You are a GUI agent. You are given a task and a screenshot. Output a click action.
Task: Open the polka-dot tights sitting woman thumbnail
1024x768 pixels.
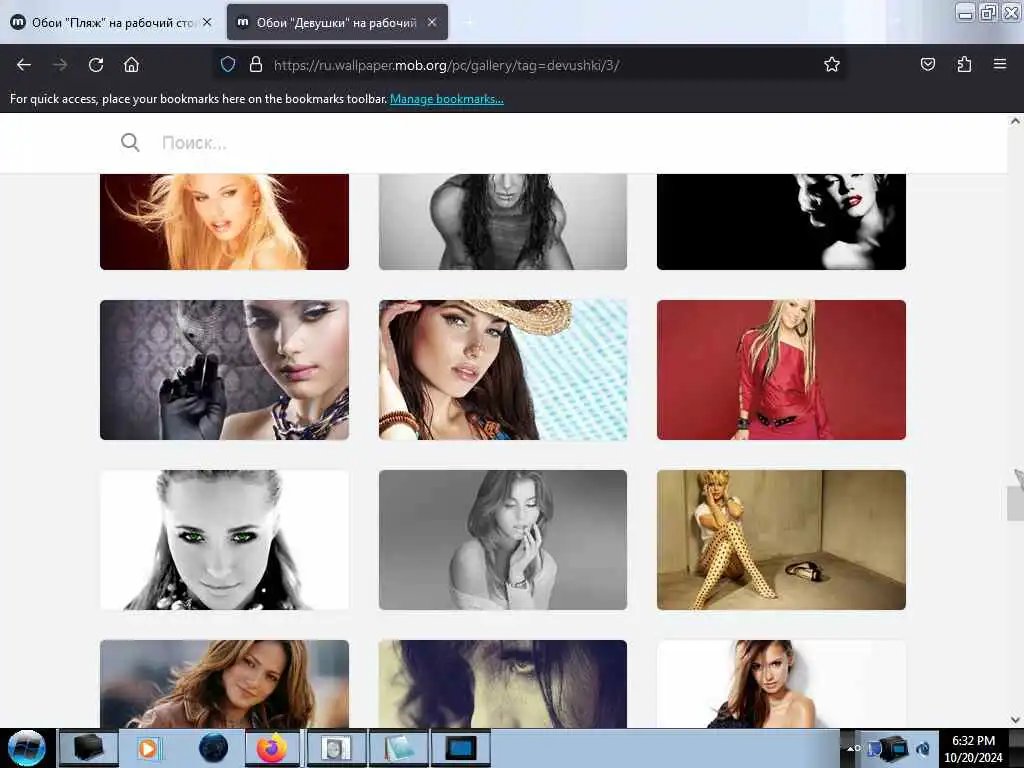(781, 539)
